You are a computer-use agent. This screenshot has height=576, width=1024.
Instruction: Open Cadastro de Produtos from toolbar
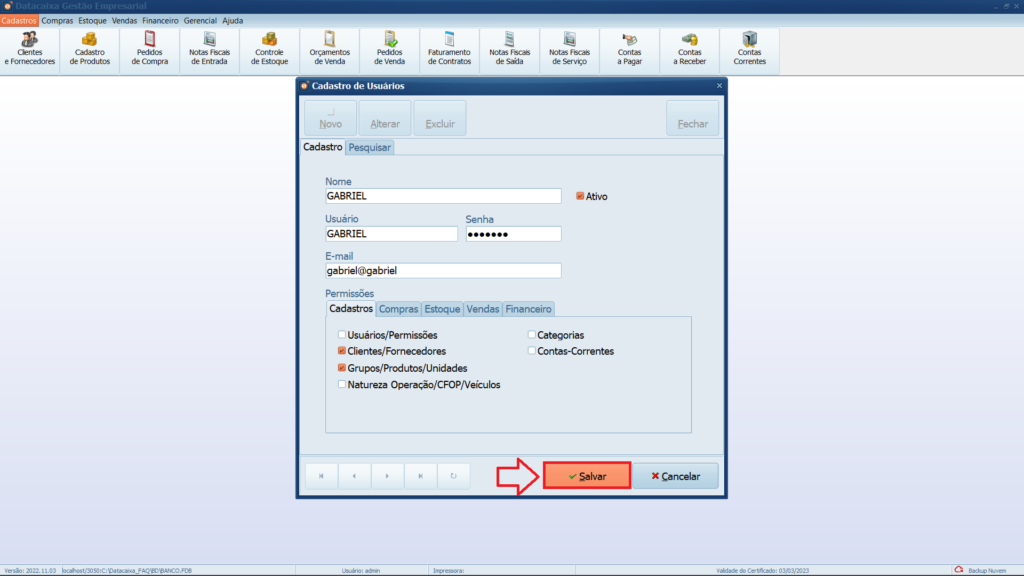[x=90, y=49]
